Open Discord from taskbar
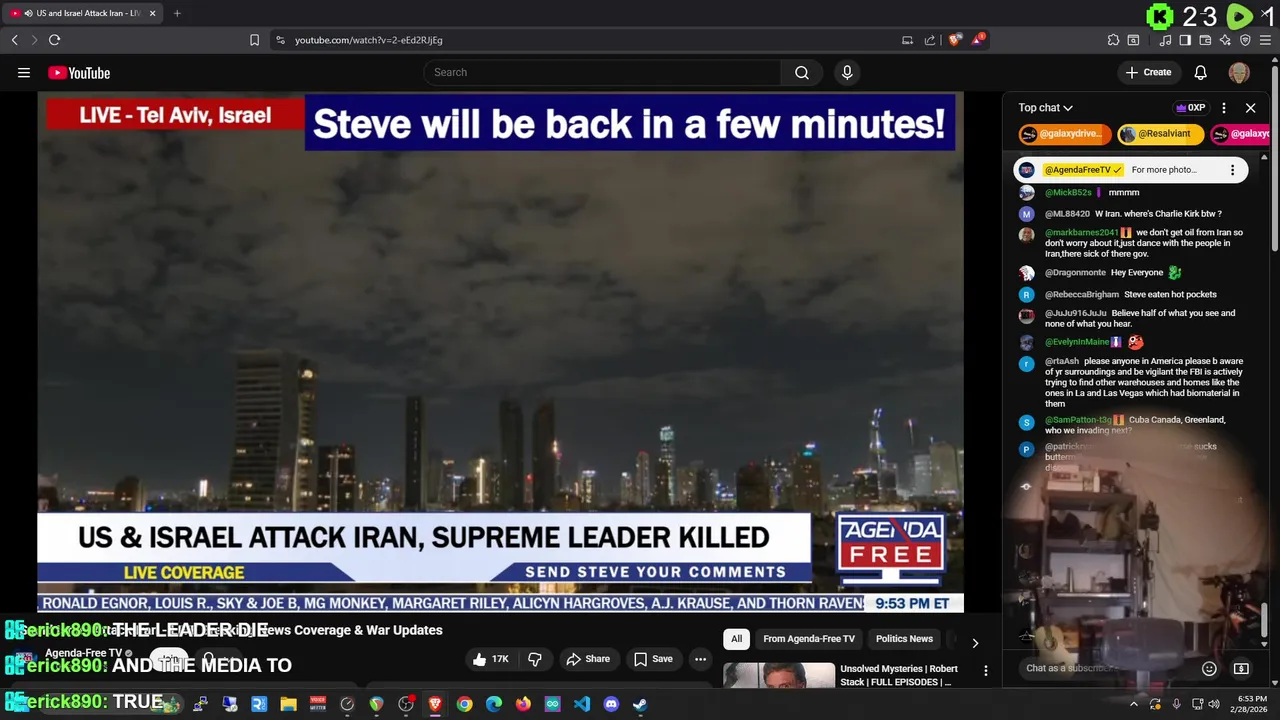The height and width of the screenshot is (720, 1280). coord(611,704)
